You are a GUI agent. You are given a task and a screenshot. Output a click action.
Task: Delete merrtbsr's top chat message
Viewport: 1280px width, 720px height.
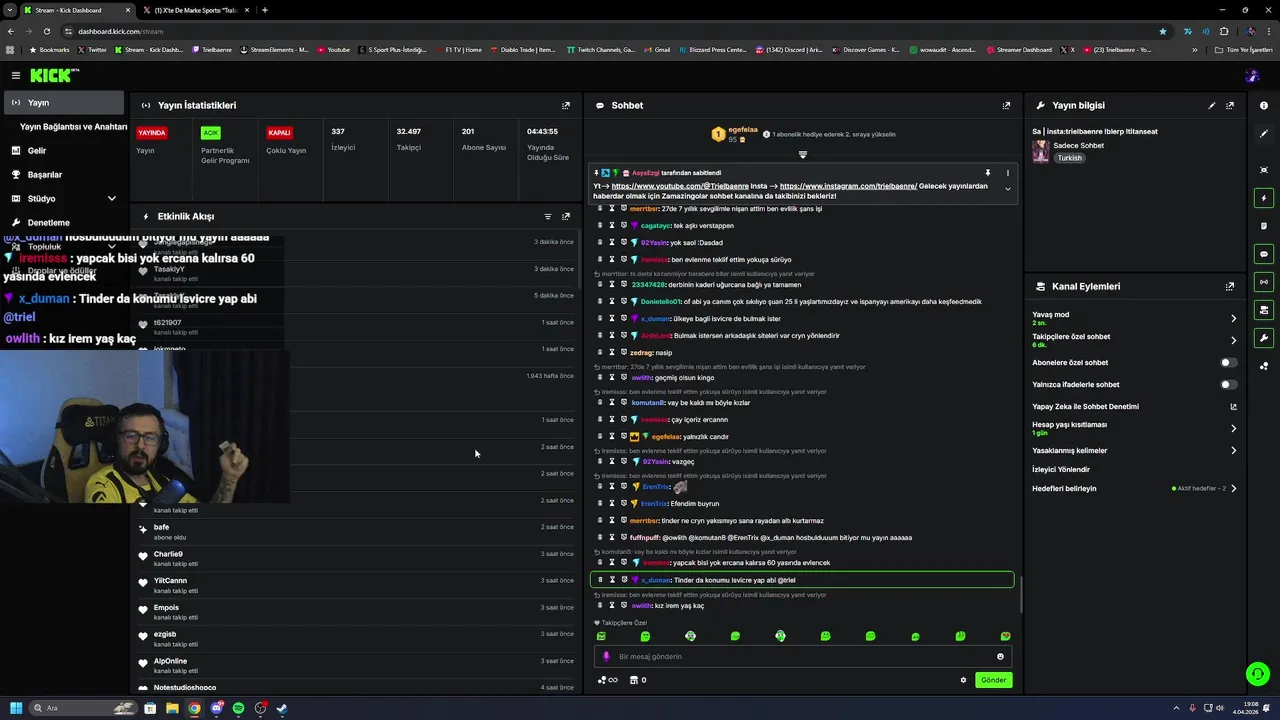pos(600,209)
